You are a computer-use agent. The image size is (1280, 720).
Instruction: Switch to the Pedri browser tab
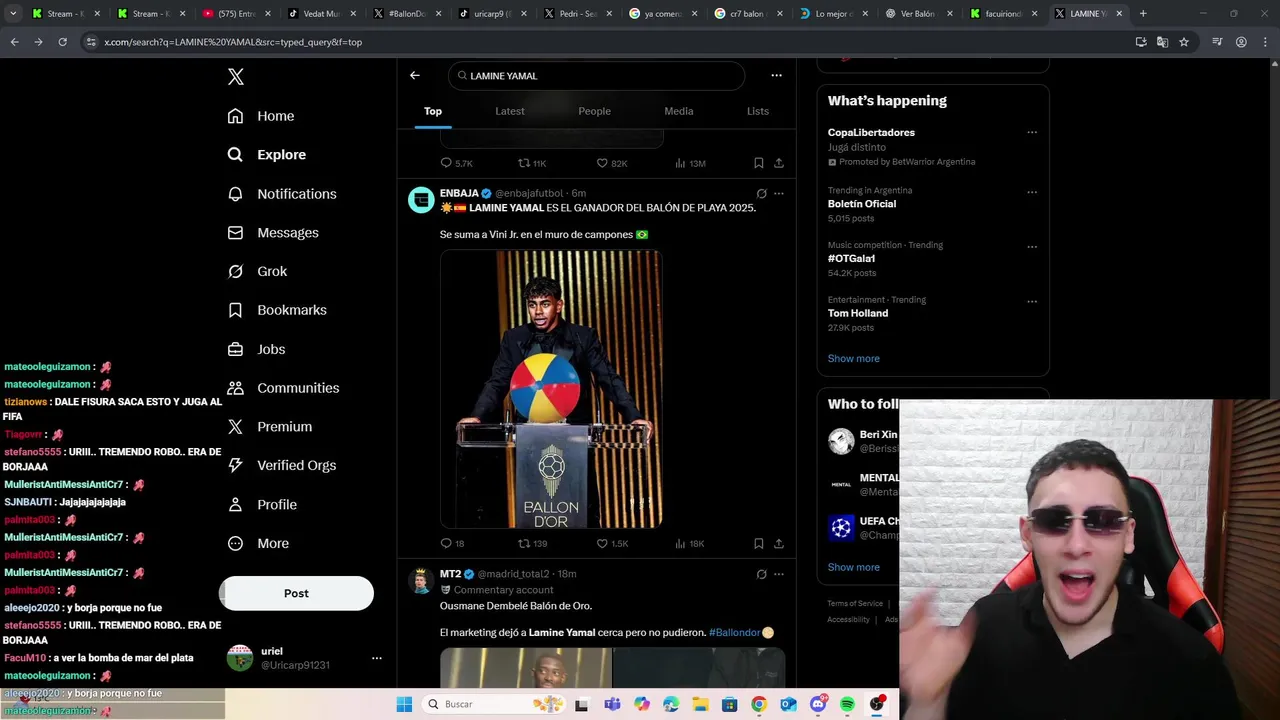pyautogui.click(x=577, y=14)
